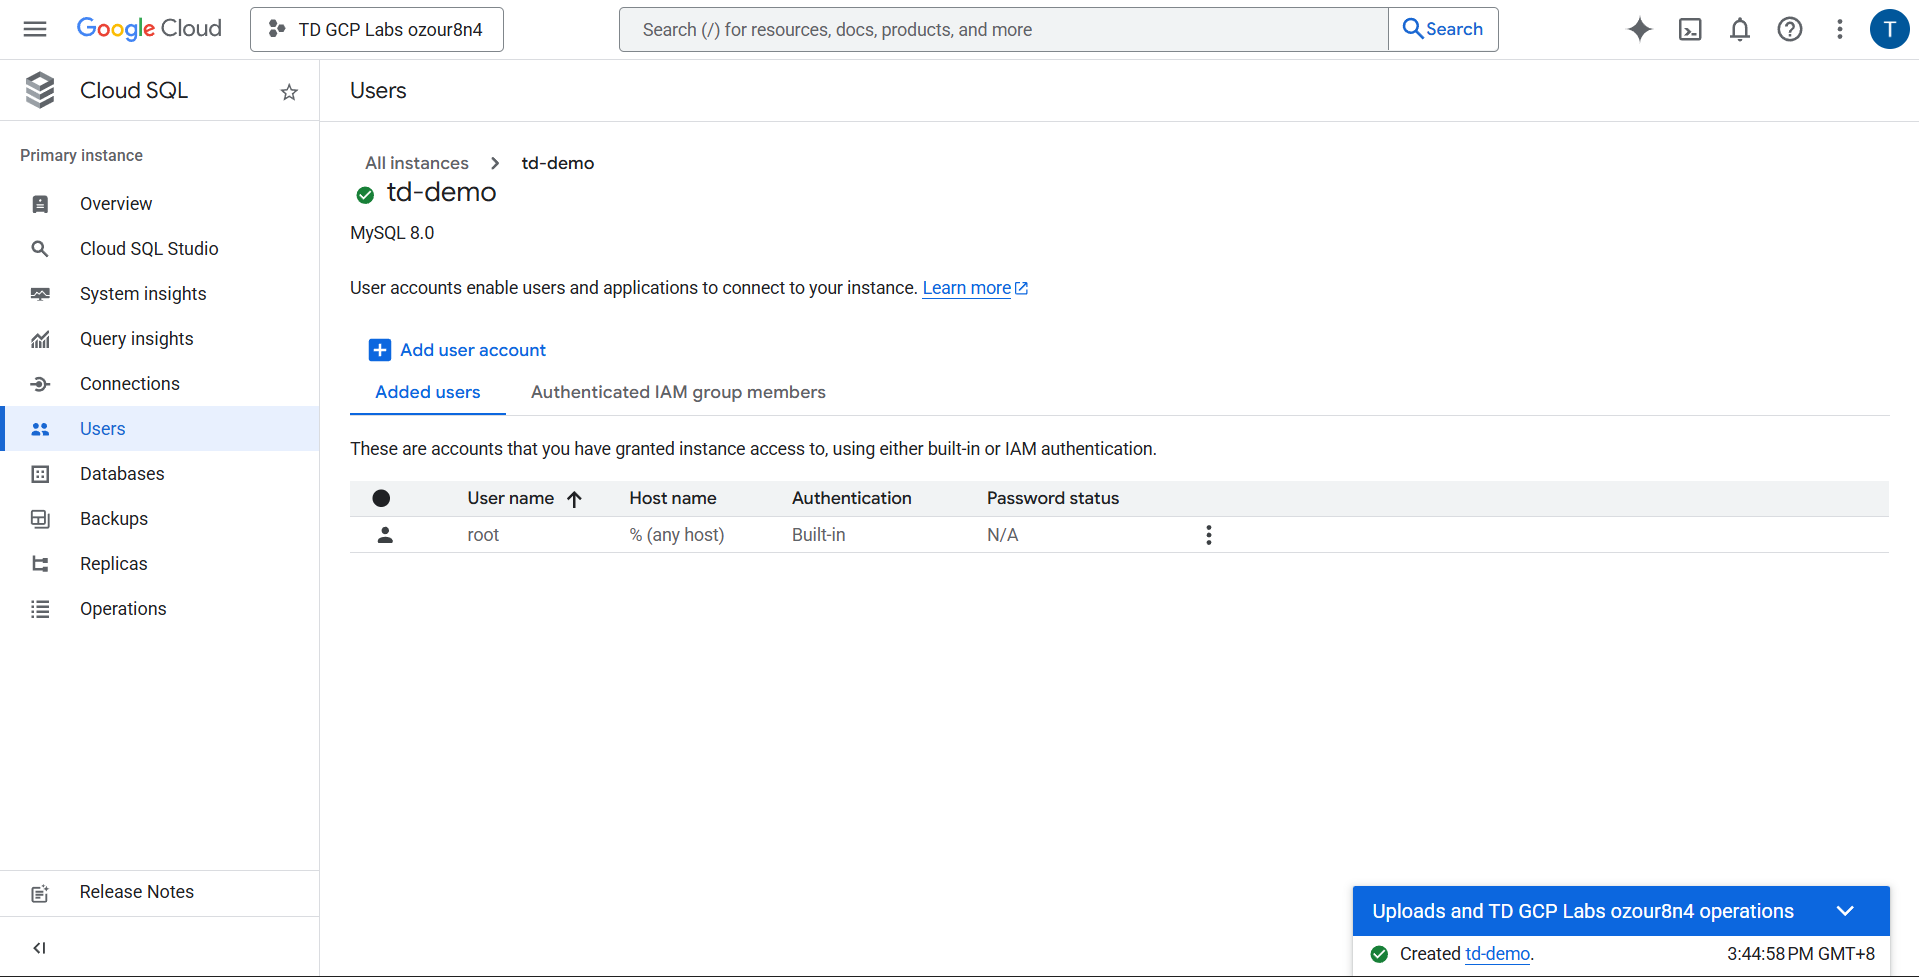The image size is (1919, 977).
Task: Sort the table by User name column
Action: 511,498
